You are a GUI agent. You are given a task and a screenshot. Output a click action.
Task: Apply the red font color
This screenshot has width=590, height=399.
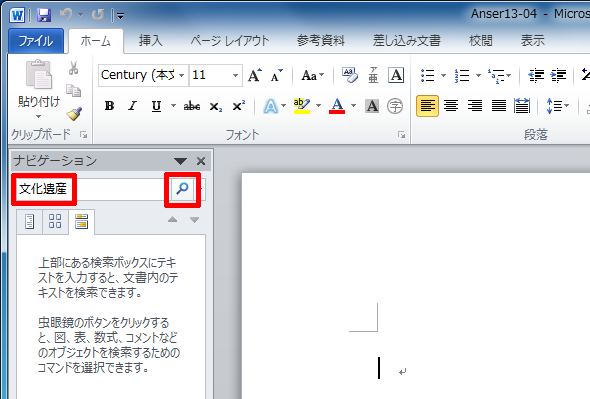click(337, 106)
